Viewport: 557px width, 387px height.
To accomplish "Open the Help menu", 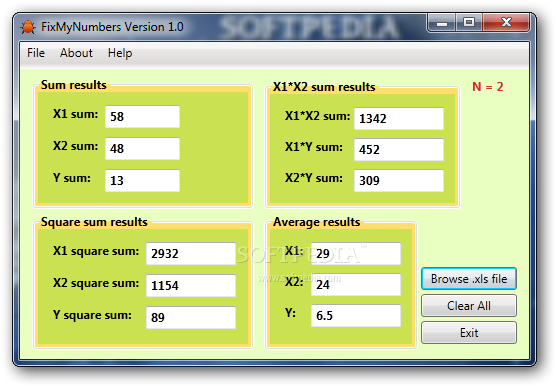I will click(x=120, y=53).
